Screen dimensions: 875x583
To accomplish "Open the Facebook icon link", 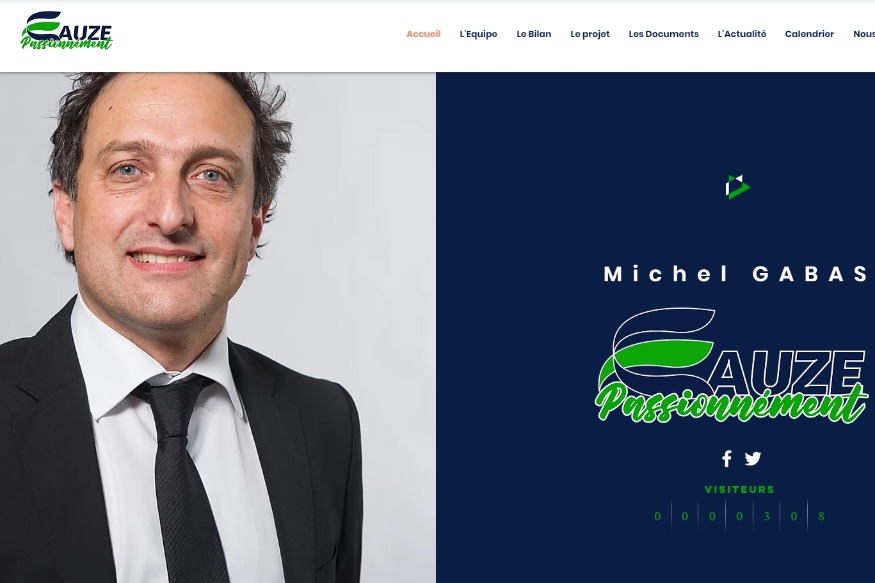I will [x=727, y=459].
